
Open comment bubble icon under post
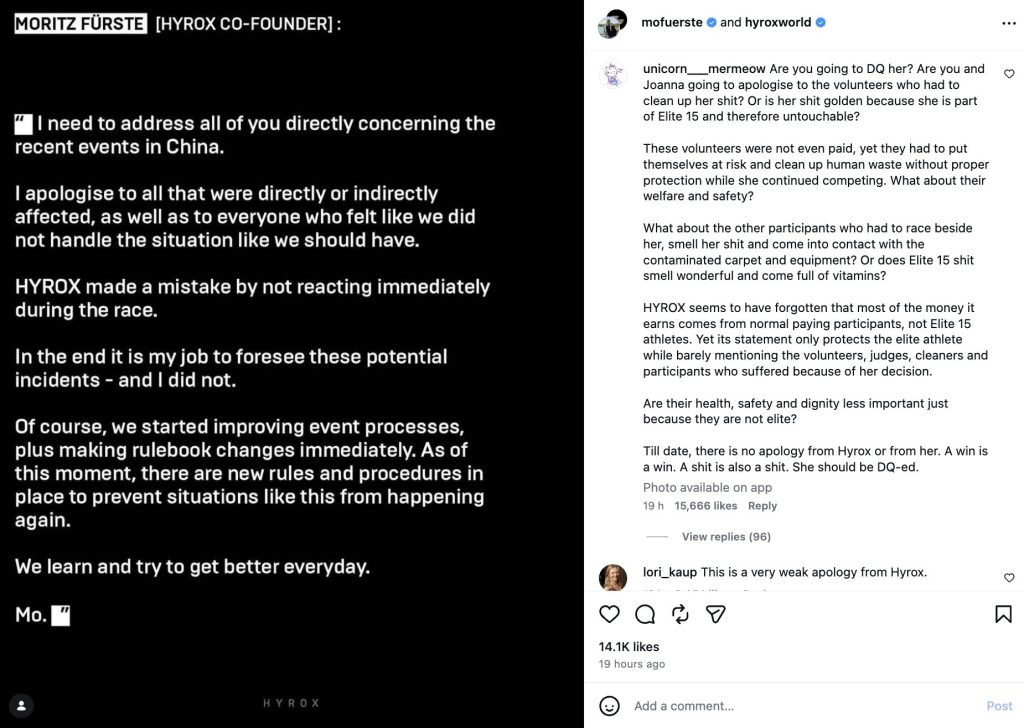(x=645, y=614)
